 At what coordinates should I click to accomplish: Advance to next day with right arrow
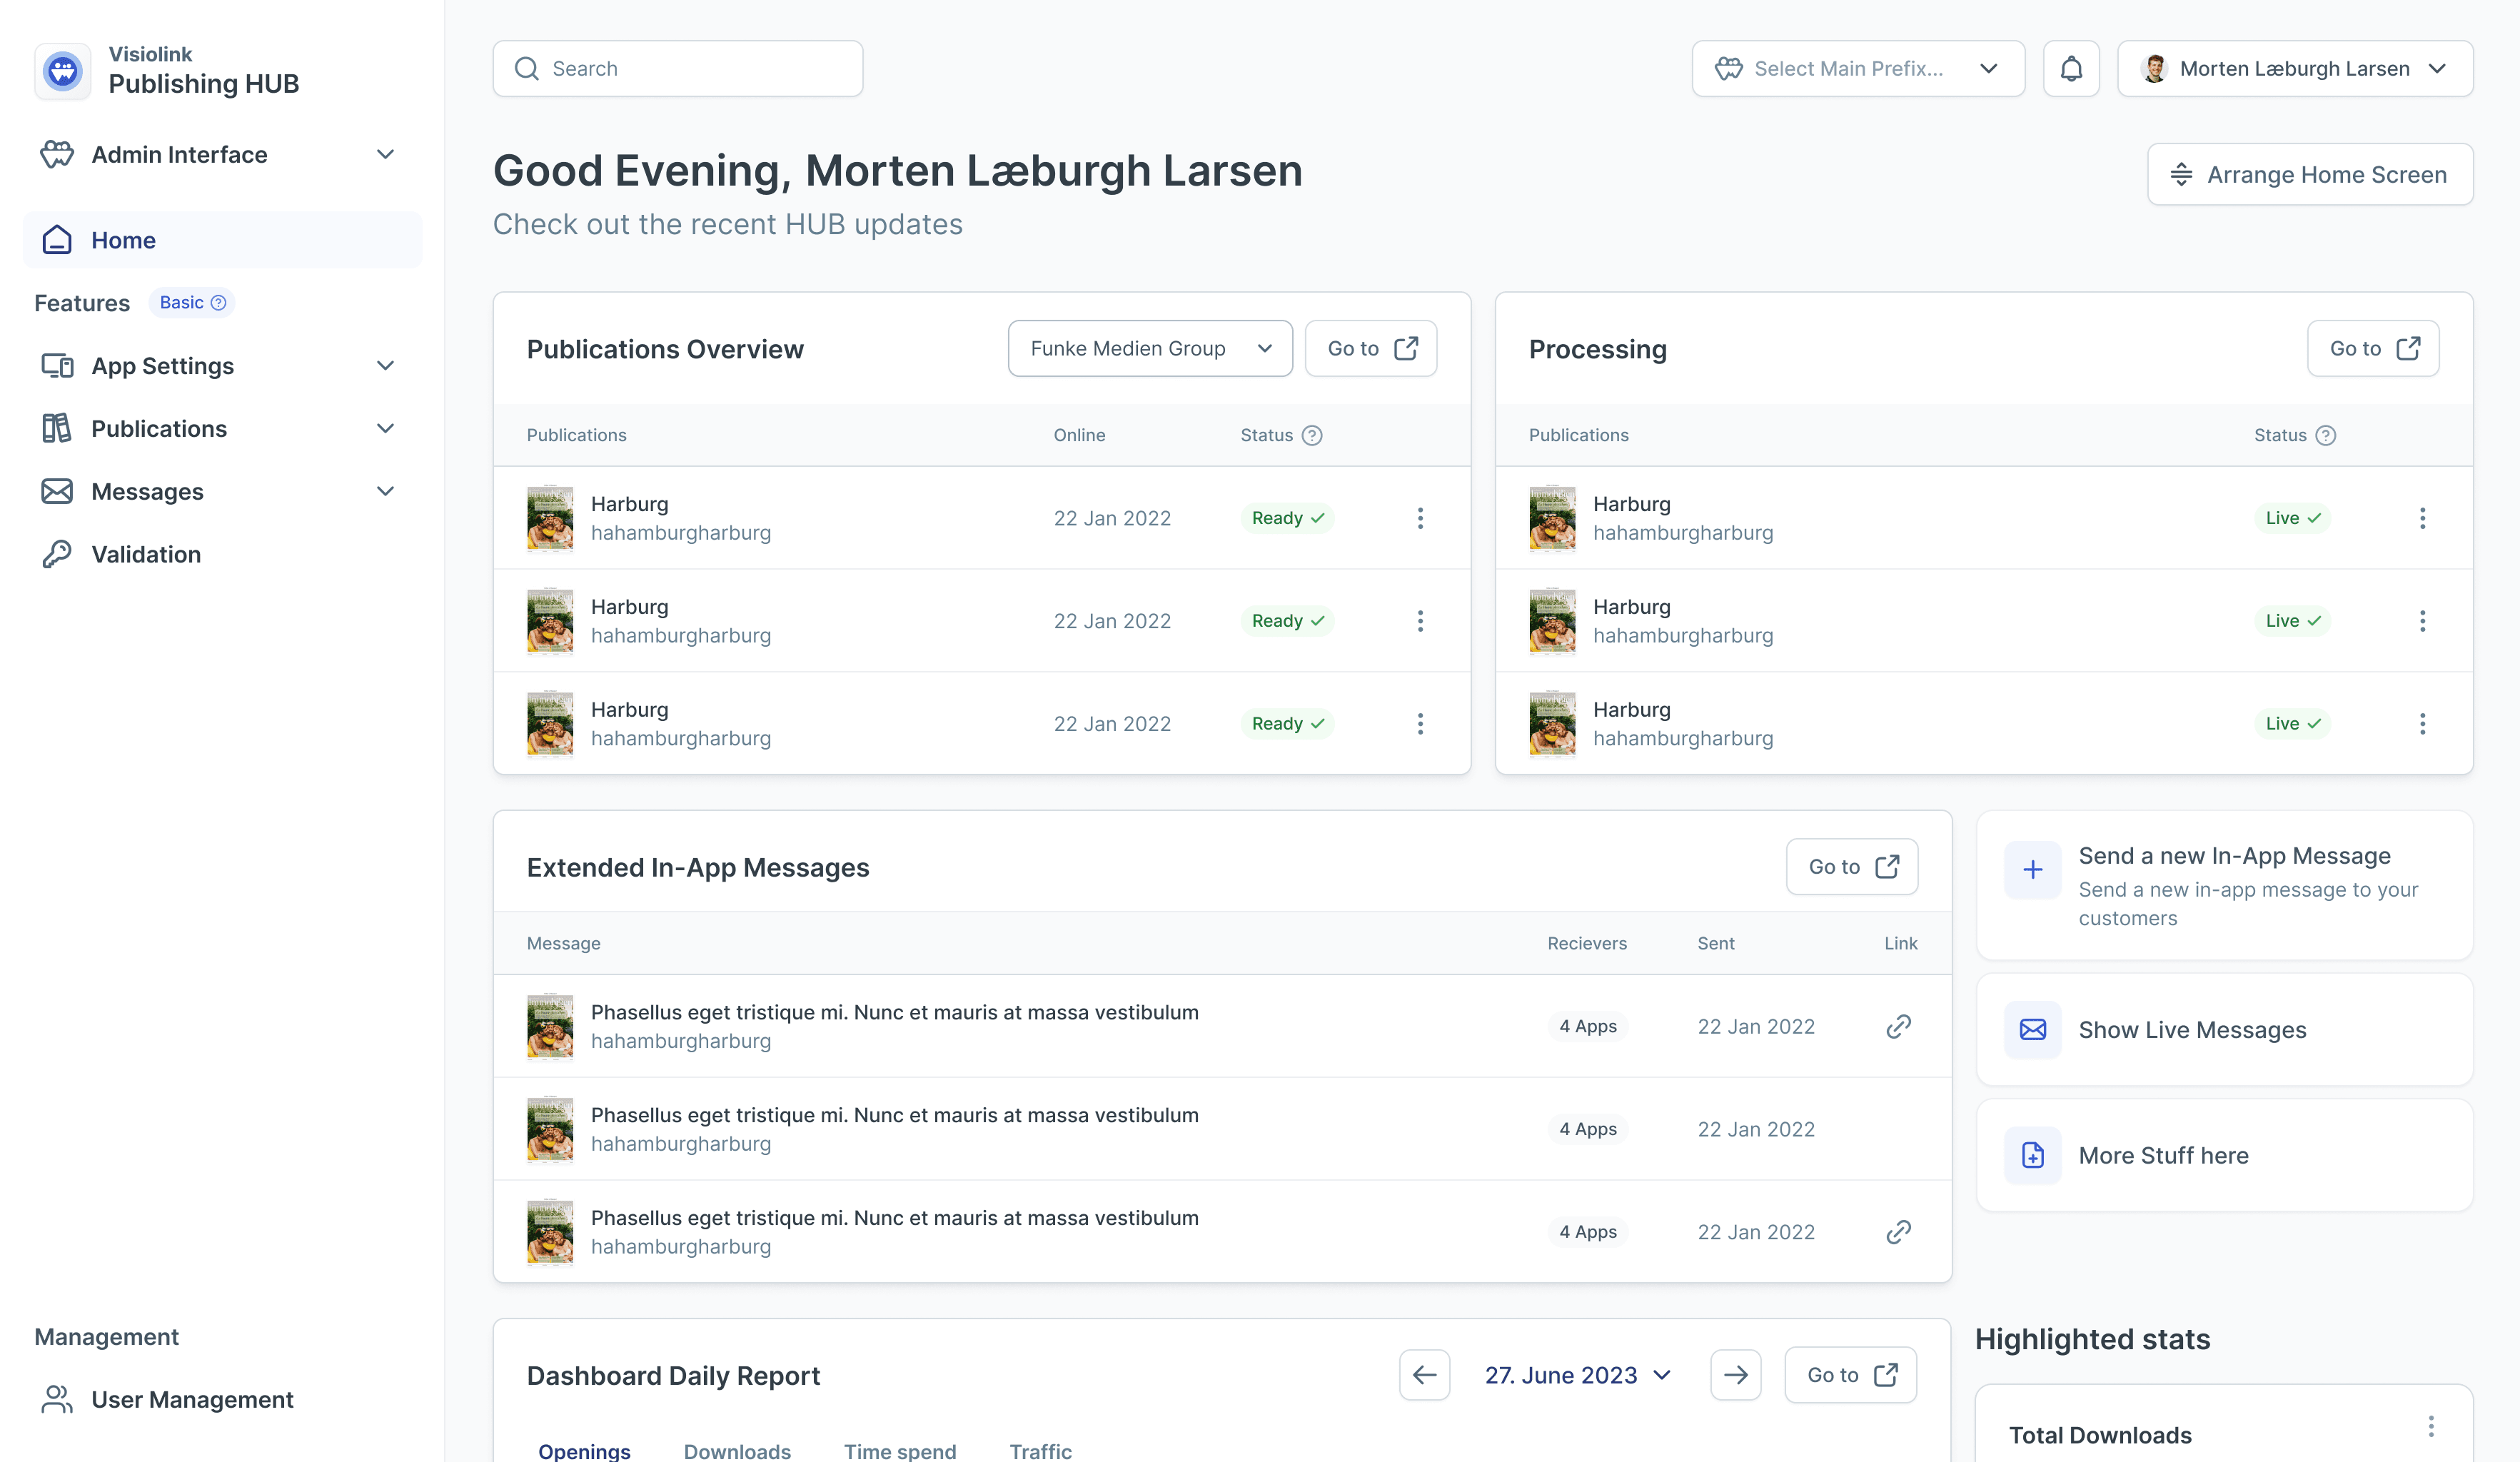1736,1375
